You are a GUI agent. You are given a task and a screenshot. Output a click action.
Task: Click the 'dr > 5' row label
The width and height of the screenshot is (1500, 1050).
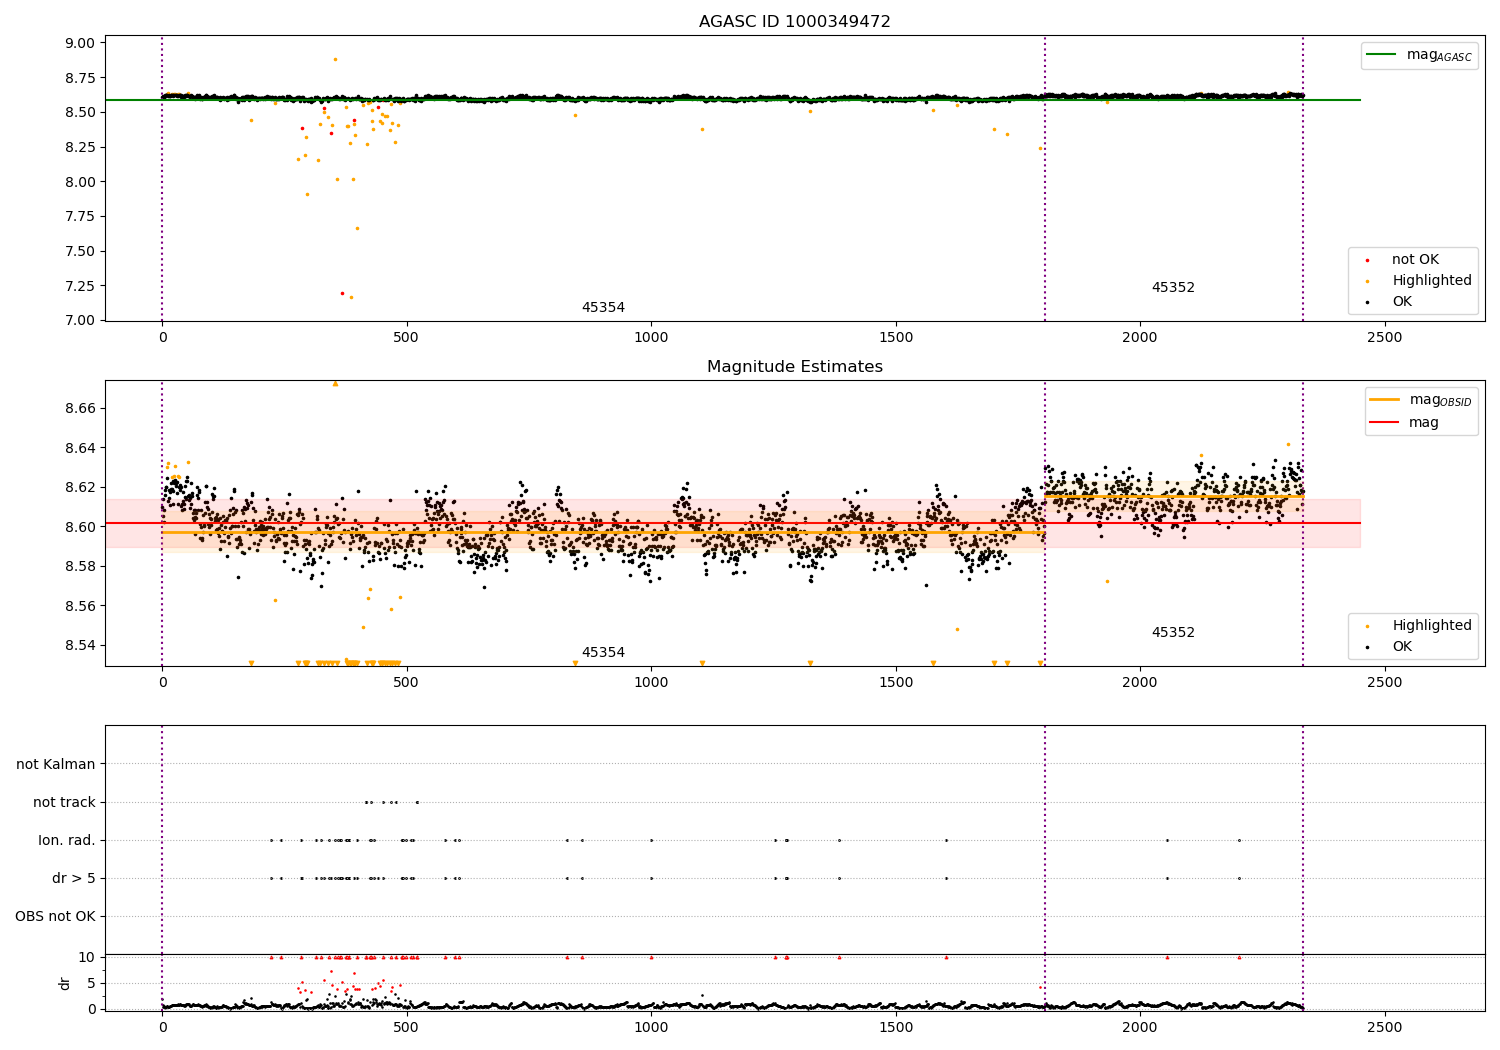tap(74, 879)
